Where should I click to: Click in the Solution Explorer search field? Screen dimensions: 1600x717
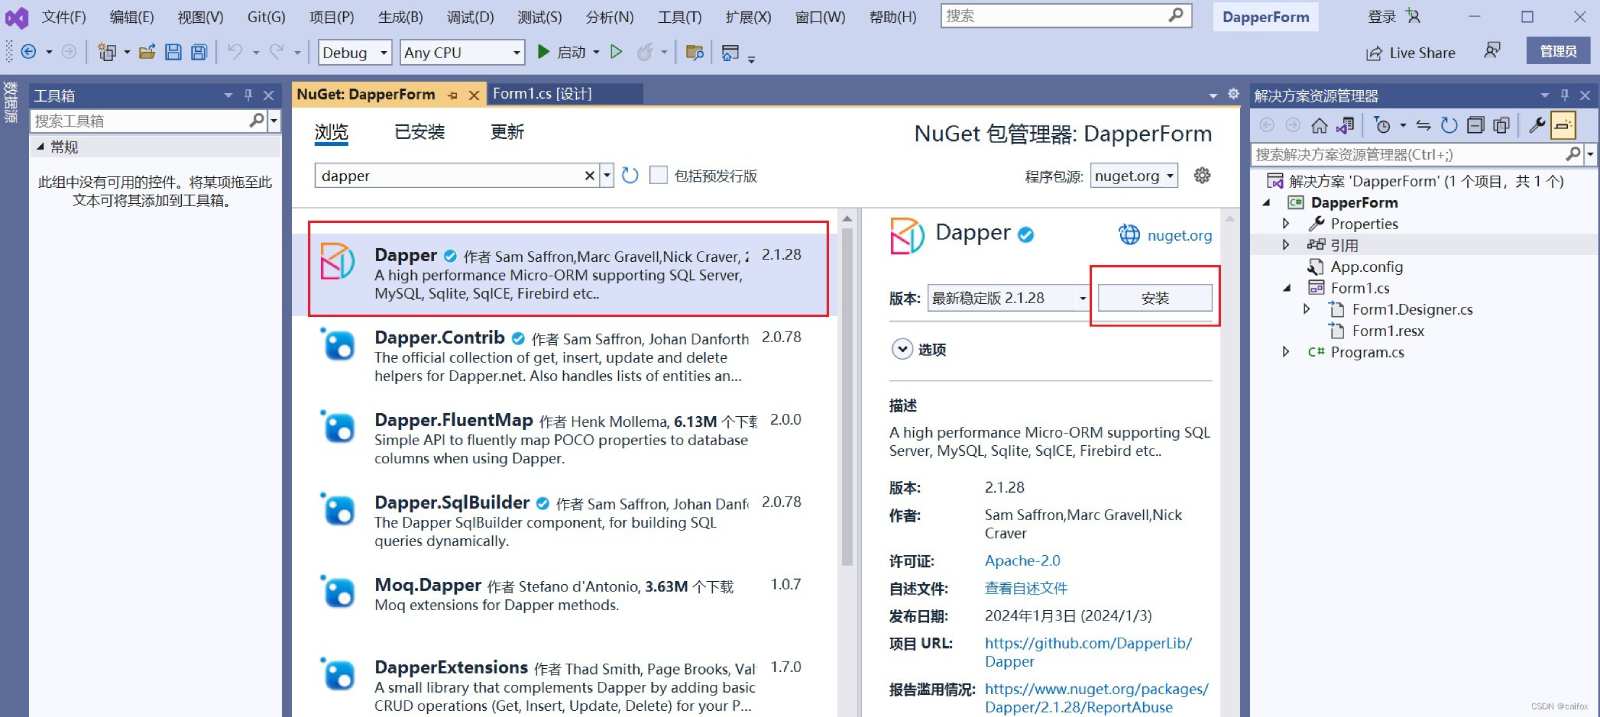(x=1408, y=154)
